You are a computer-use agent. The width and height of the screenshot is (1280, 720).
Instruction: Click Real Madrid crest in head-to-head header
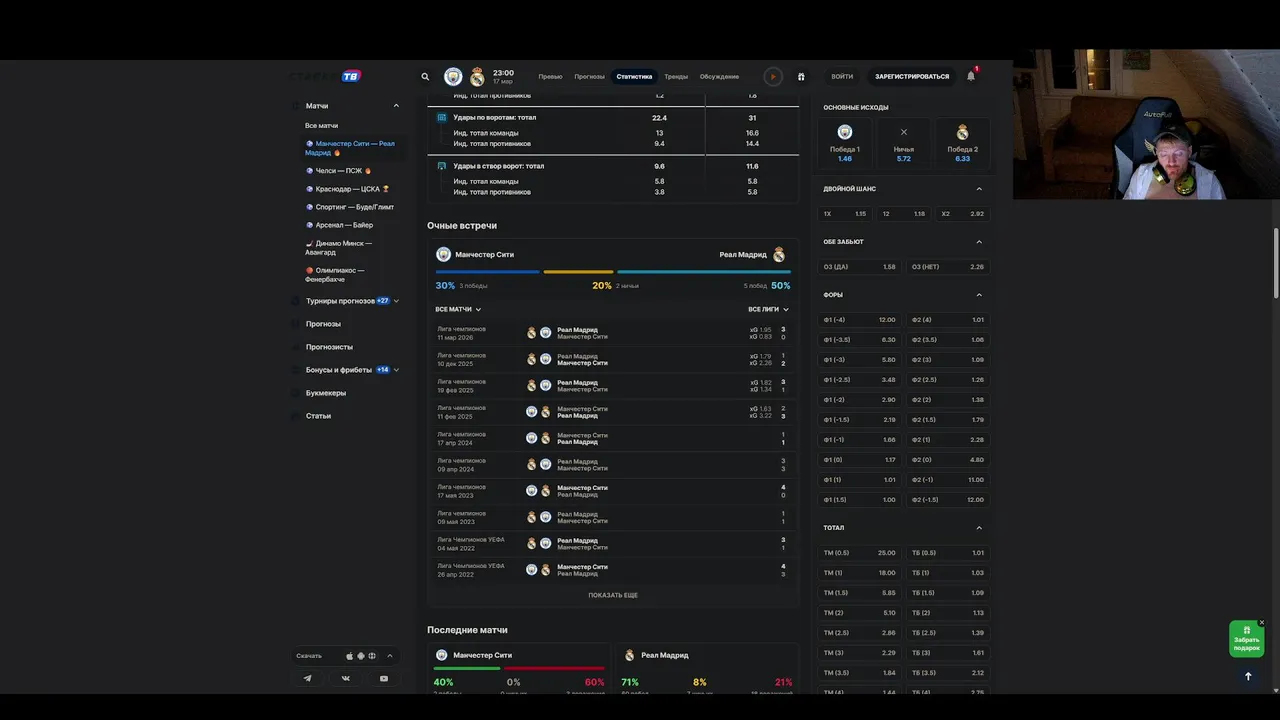[x=779, y=254]
